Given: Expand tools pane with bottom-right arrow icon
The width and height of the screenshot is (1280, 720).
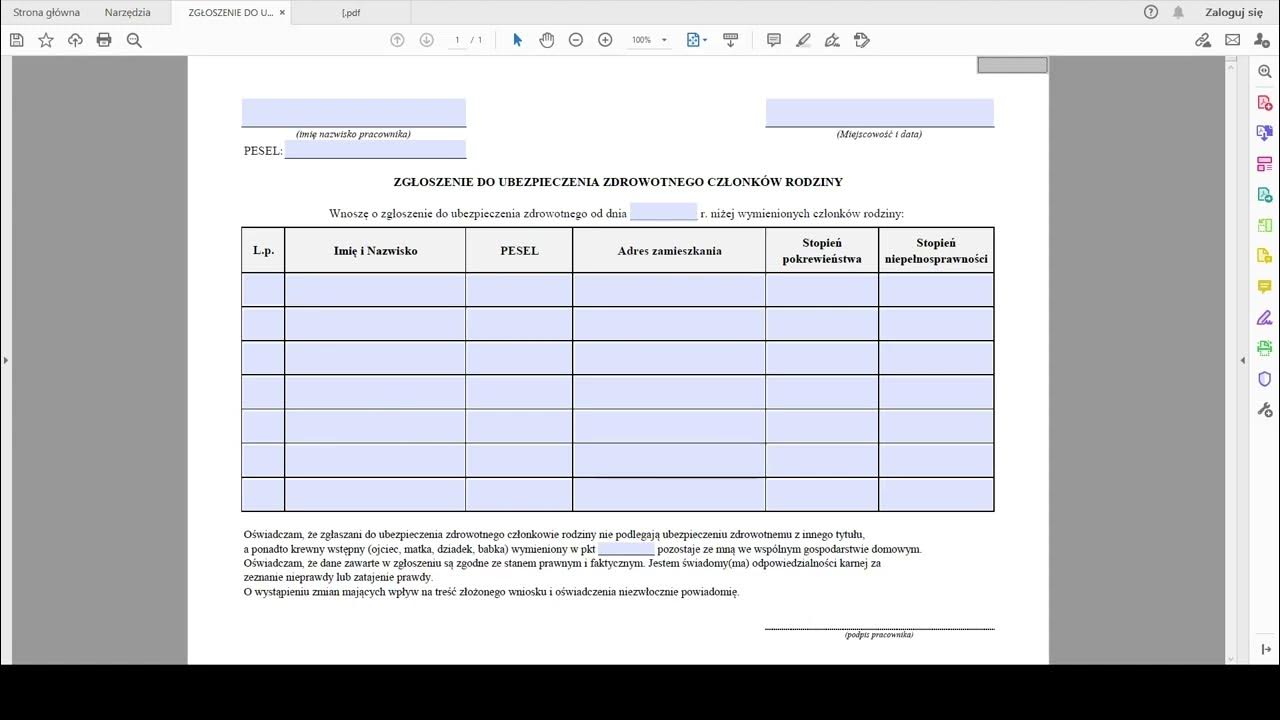Looking at the screenshot, I should 1265,650.
